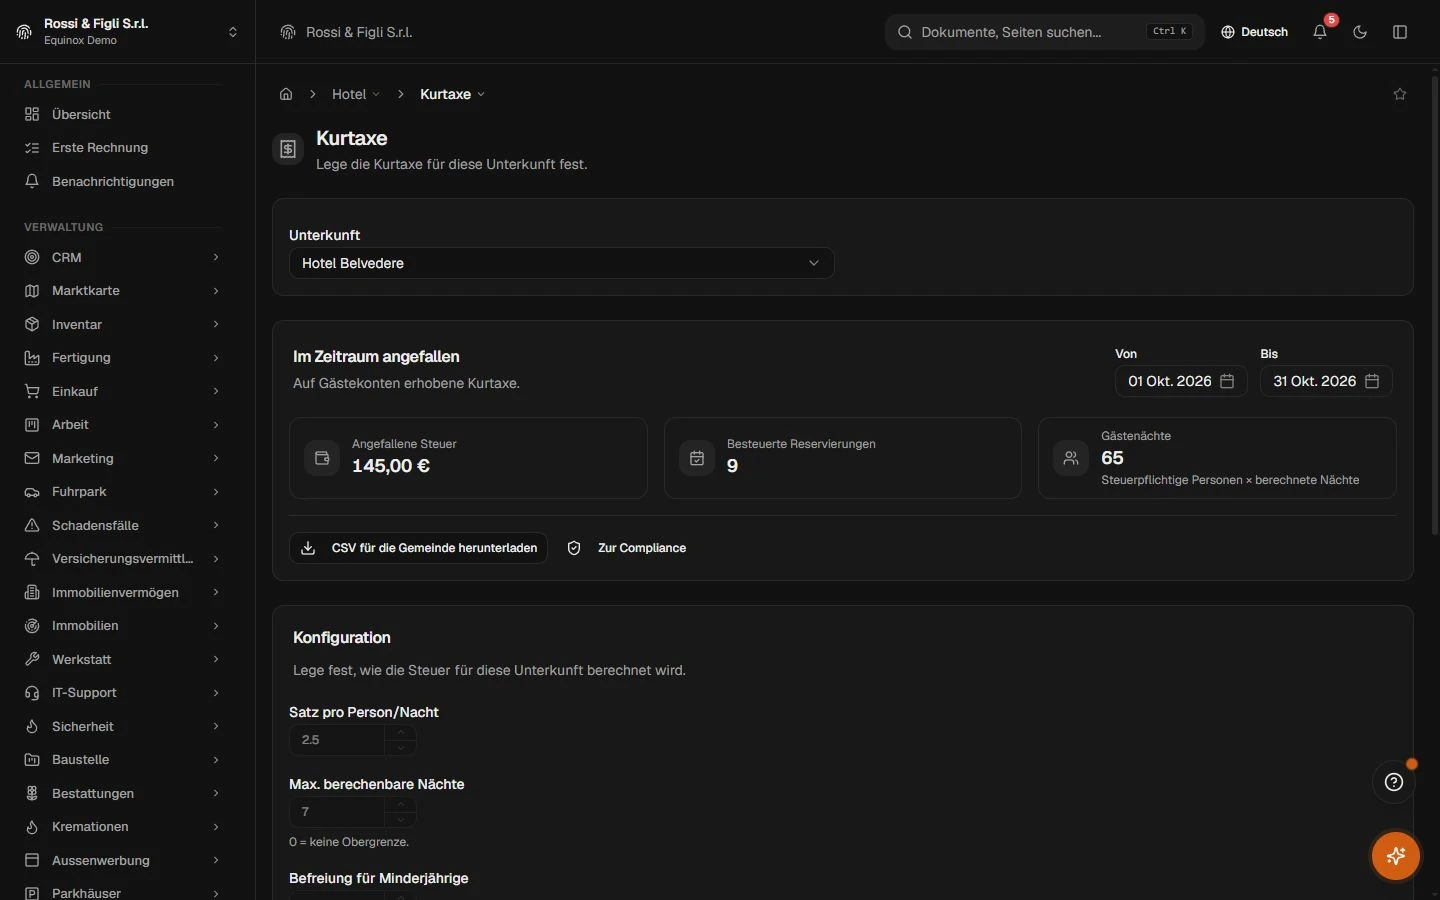The height and width of the screenshot is (900, 1440).
Task: Open Fertigung sidebar menu item
Action: (x=123, y=357)
